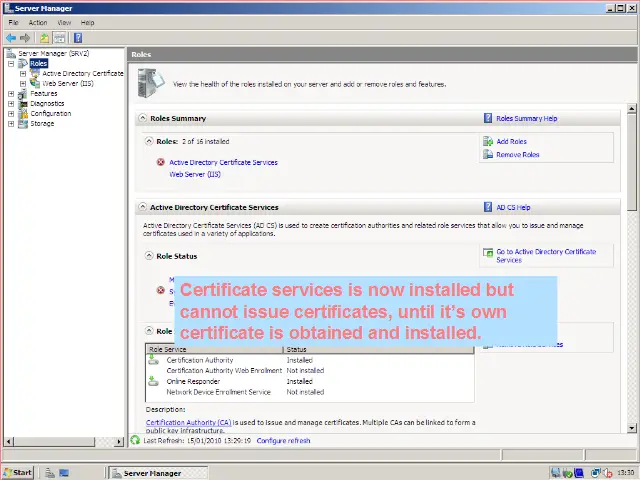The width and height of the screenshot is (640, 480).
Task: Open the Action menu
Action: pyautogui.click(x=38, y=22)
